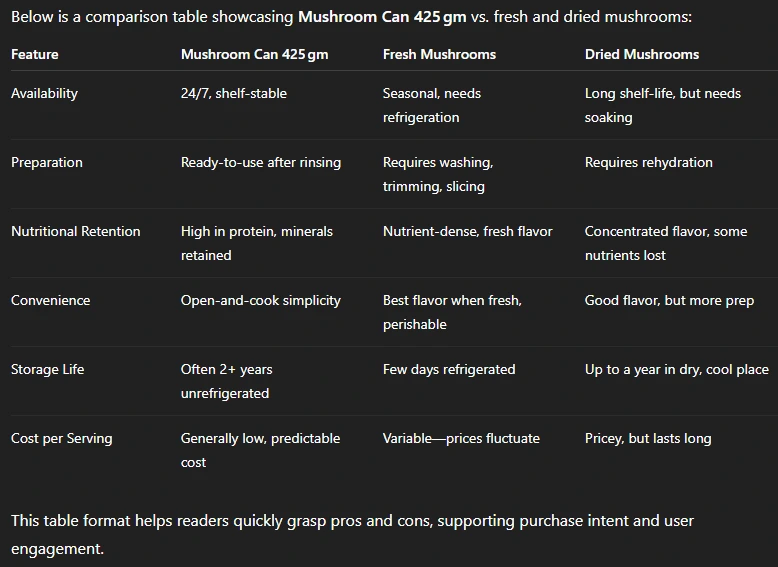Click the "Variable—prices fluctuate" cell
Image resolution: width=778 pixels, height=567 pixels.
[461, 438]
